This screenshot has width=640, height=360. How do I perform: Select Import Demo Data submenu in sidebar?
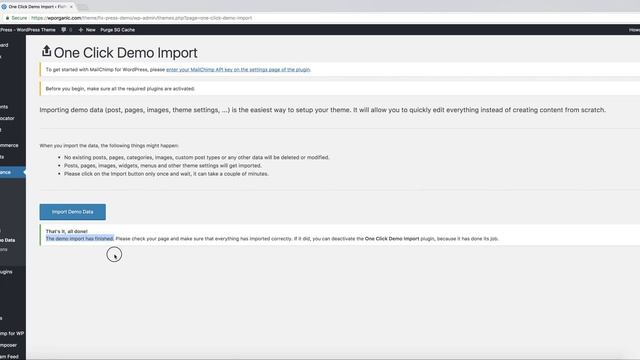point(8,240)
